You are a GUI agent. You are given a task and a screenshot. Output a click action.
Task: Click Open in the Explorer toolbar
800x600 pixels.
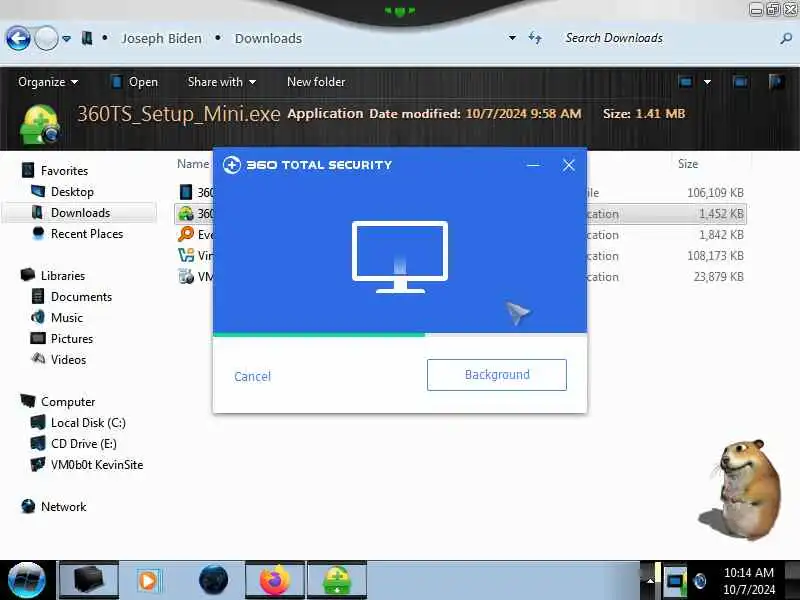click(135, 82)
